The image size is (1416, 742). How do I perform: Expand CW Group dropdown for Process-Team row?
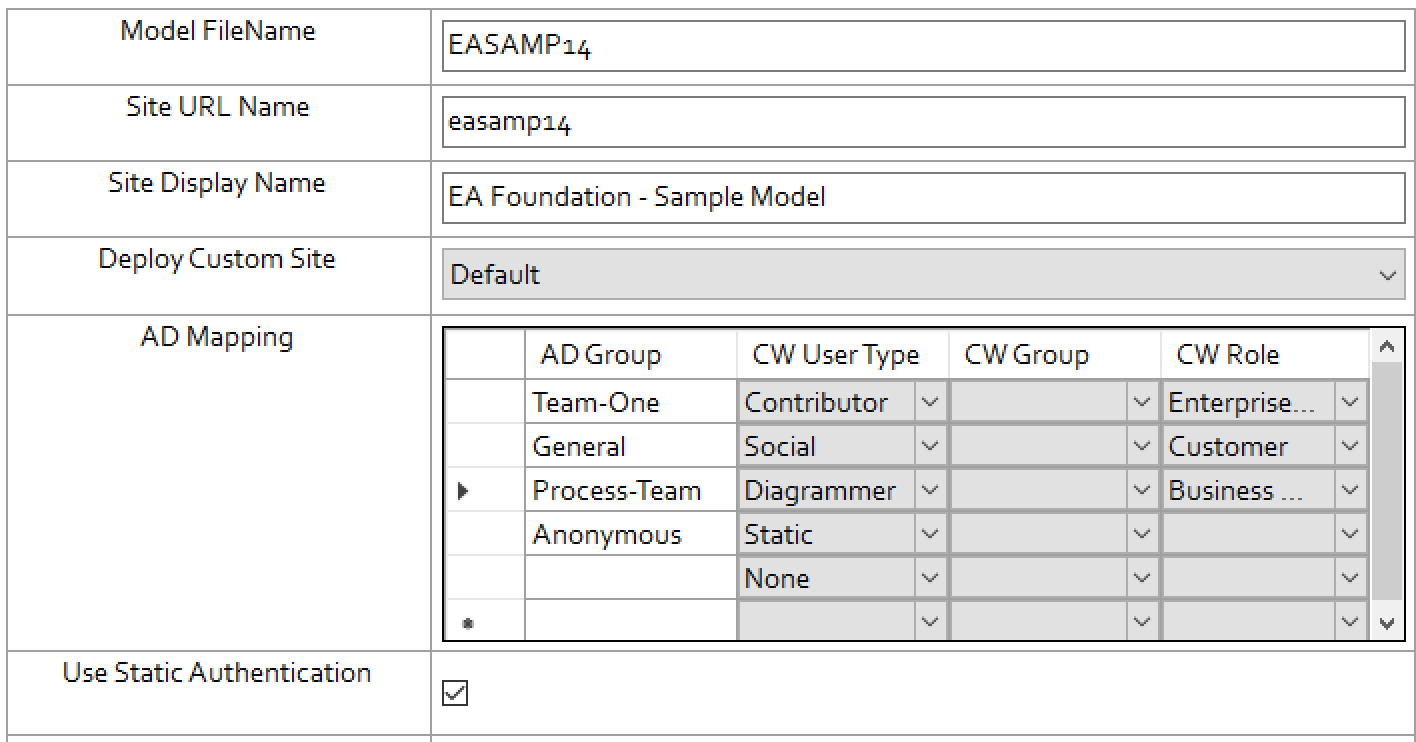pyautogui.click(x=1142, y=491)
